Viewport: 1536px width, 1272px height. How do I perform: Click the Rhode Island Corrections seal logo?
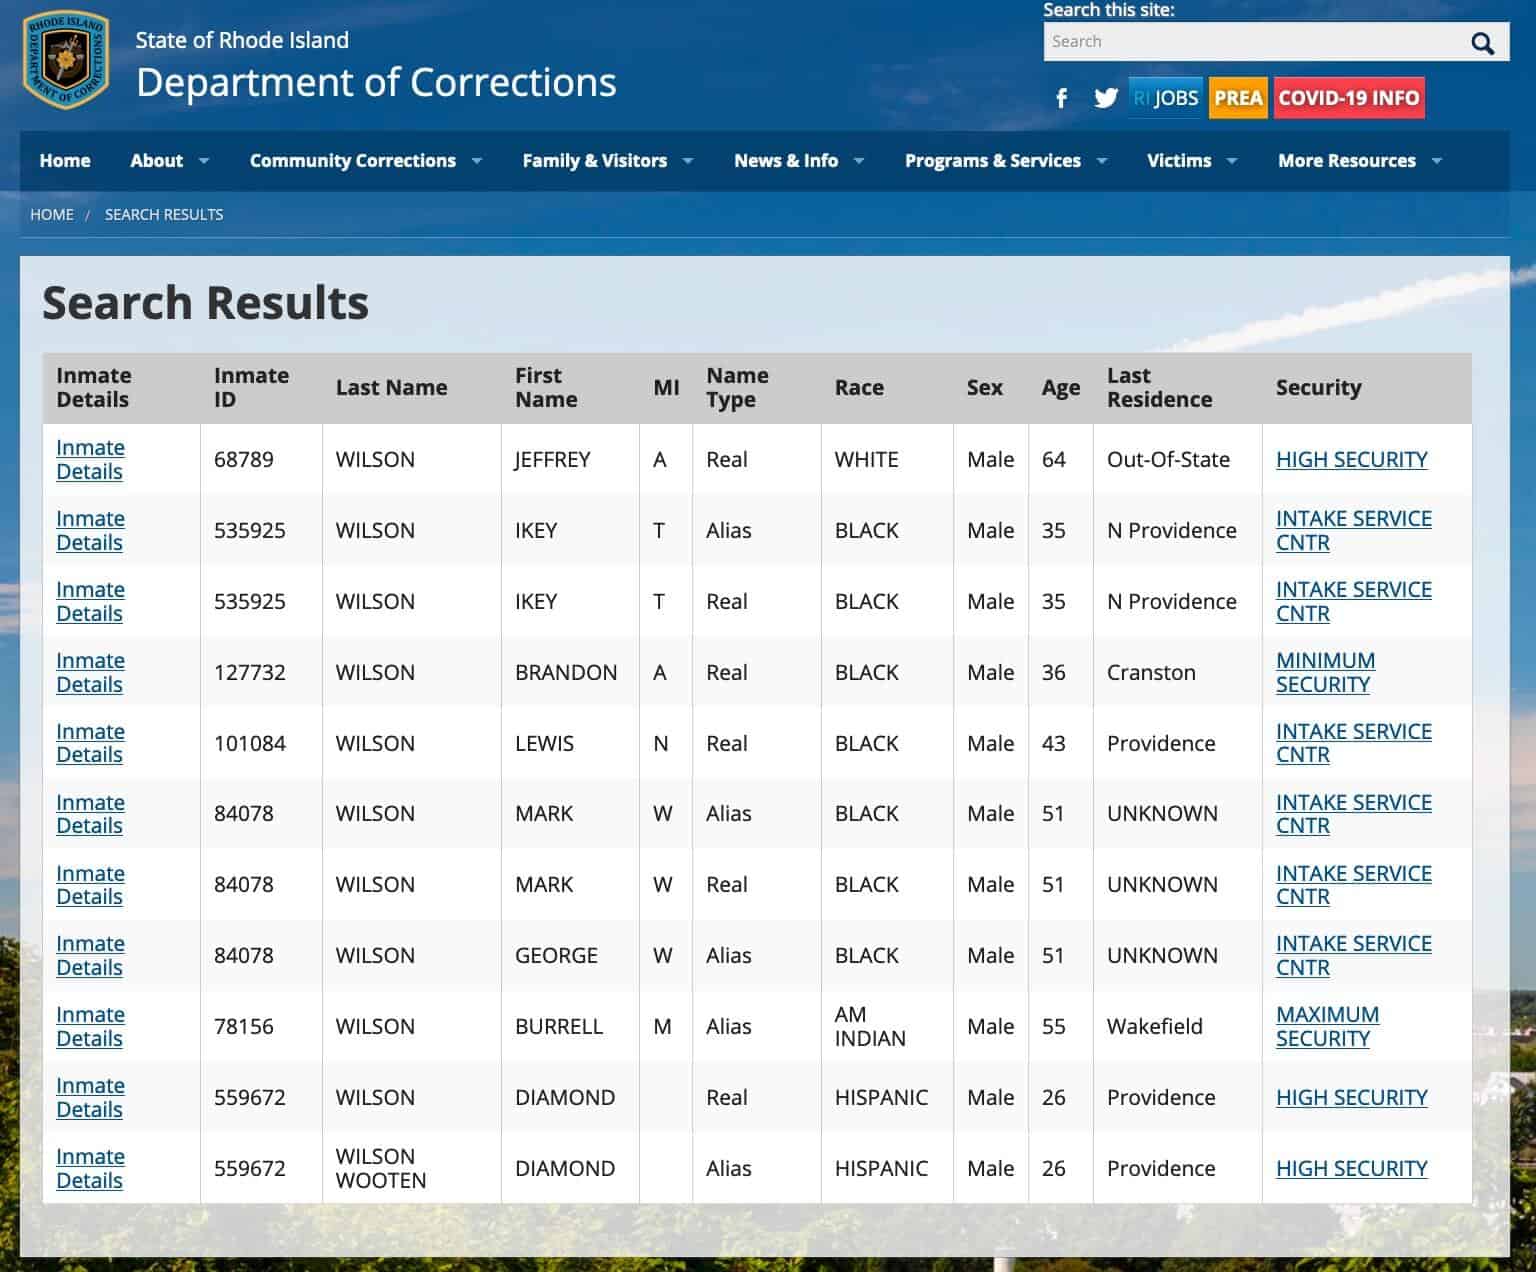(66, 60)
